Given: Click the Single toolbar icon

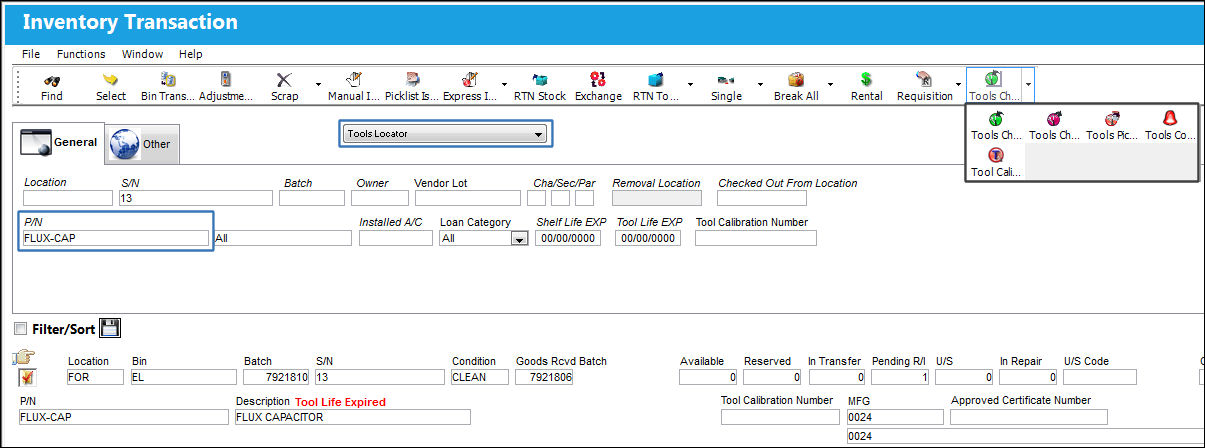Looking at the screenshot, I should pyautogui.click(x=726, y=80).
